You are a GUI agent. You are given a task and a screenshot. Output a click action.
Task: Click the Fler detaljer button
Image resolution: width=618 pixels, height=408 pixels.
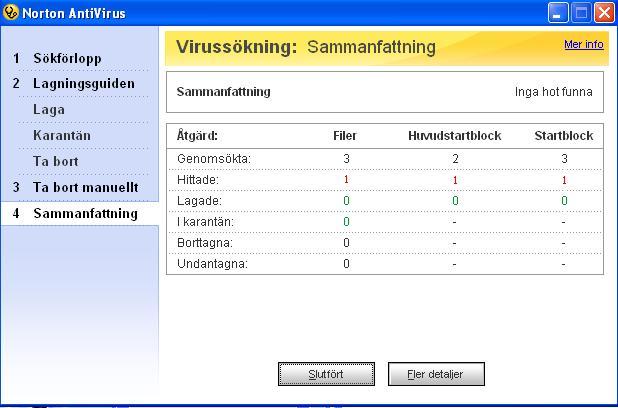(437, 374)
